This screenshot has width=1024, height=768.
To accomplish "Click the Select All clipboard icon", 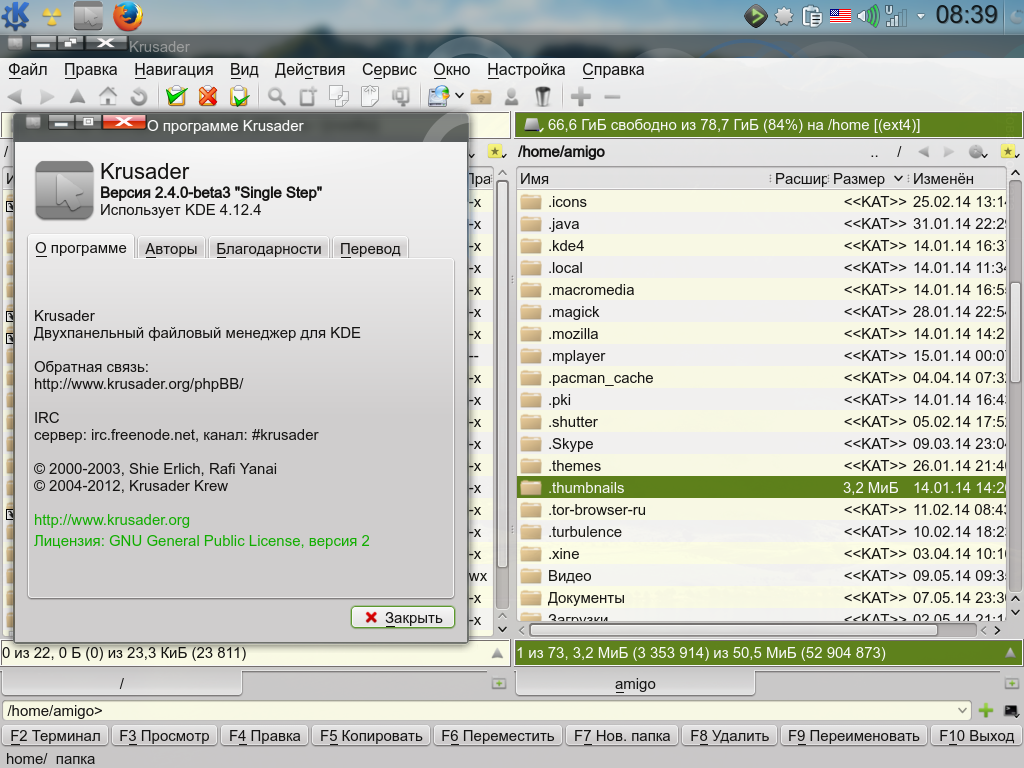I will click(176, 97).
